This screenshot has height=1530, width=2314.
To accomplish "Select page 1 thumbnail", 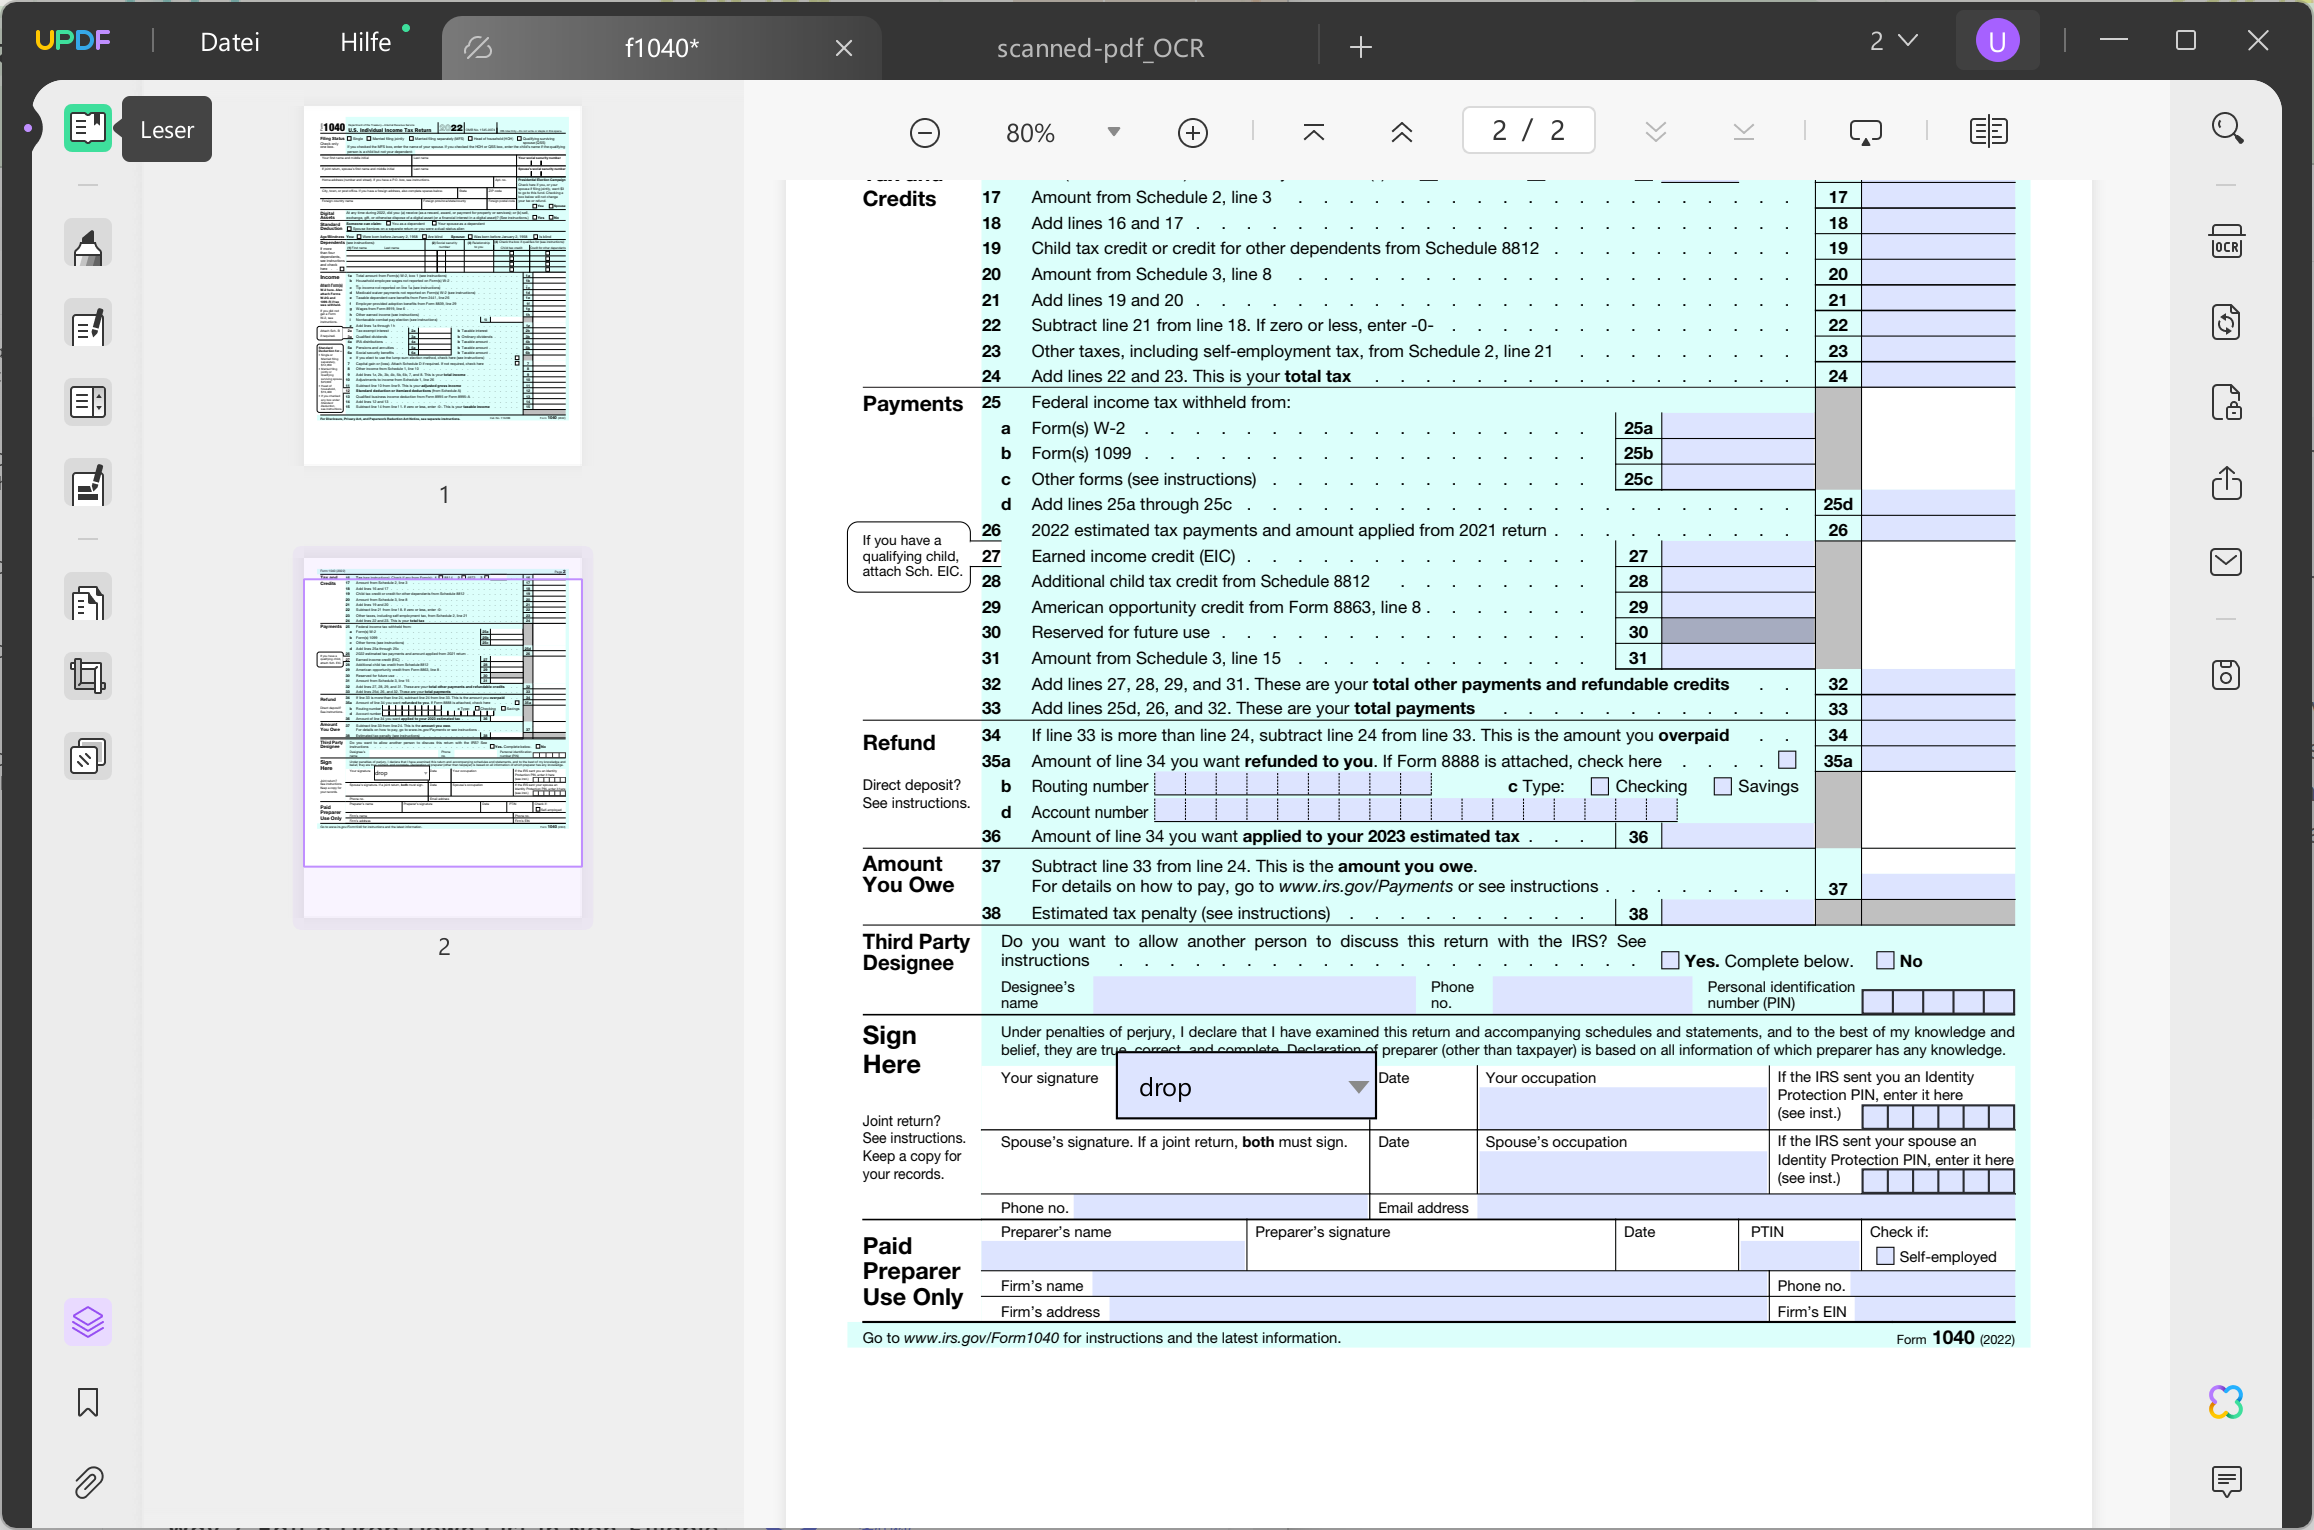I will [442, 286].
